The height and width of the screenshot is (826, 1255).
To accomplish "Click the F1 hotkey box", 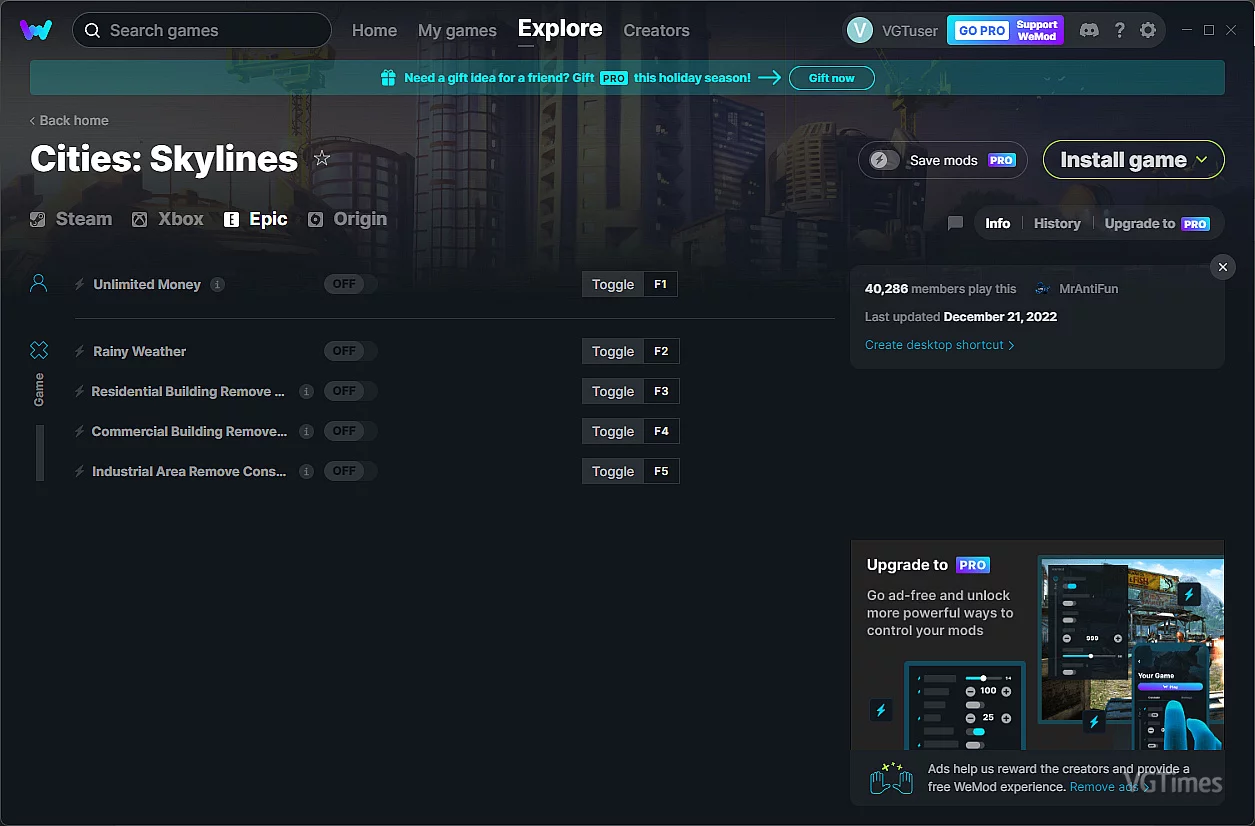I will [x=660, y=284].
